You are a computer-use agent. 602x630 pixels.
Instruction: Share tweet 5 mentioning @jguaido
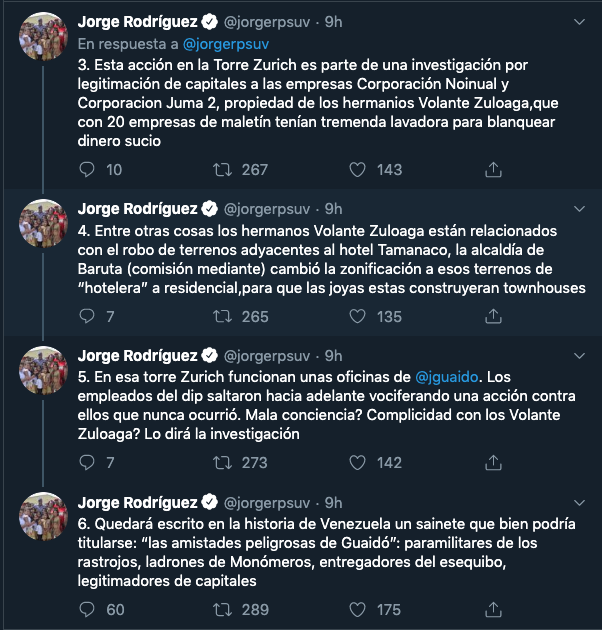click(x=492, y=463)
